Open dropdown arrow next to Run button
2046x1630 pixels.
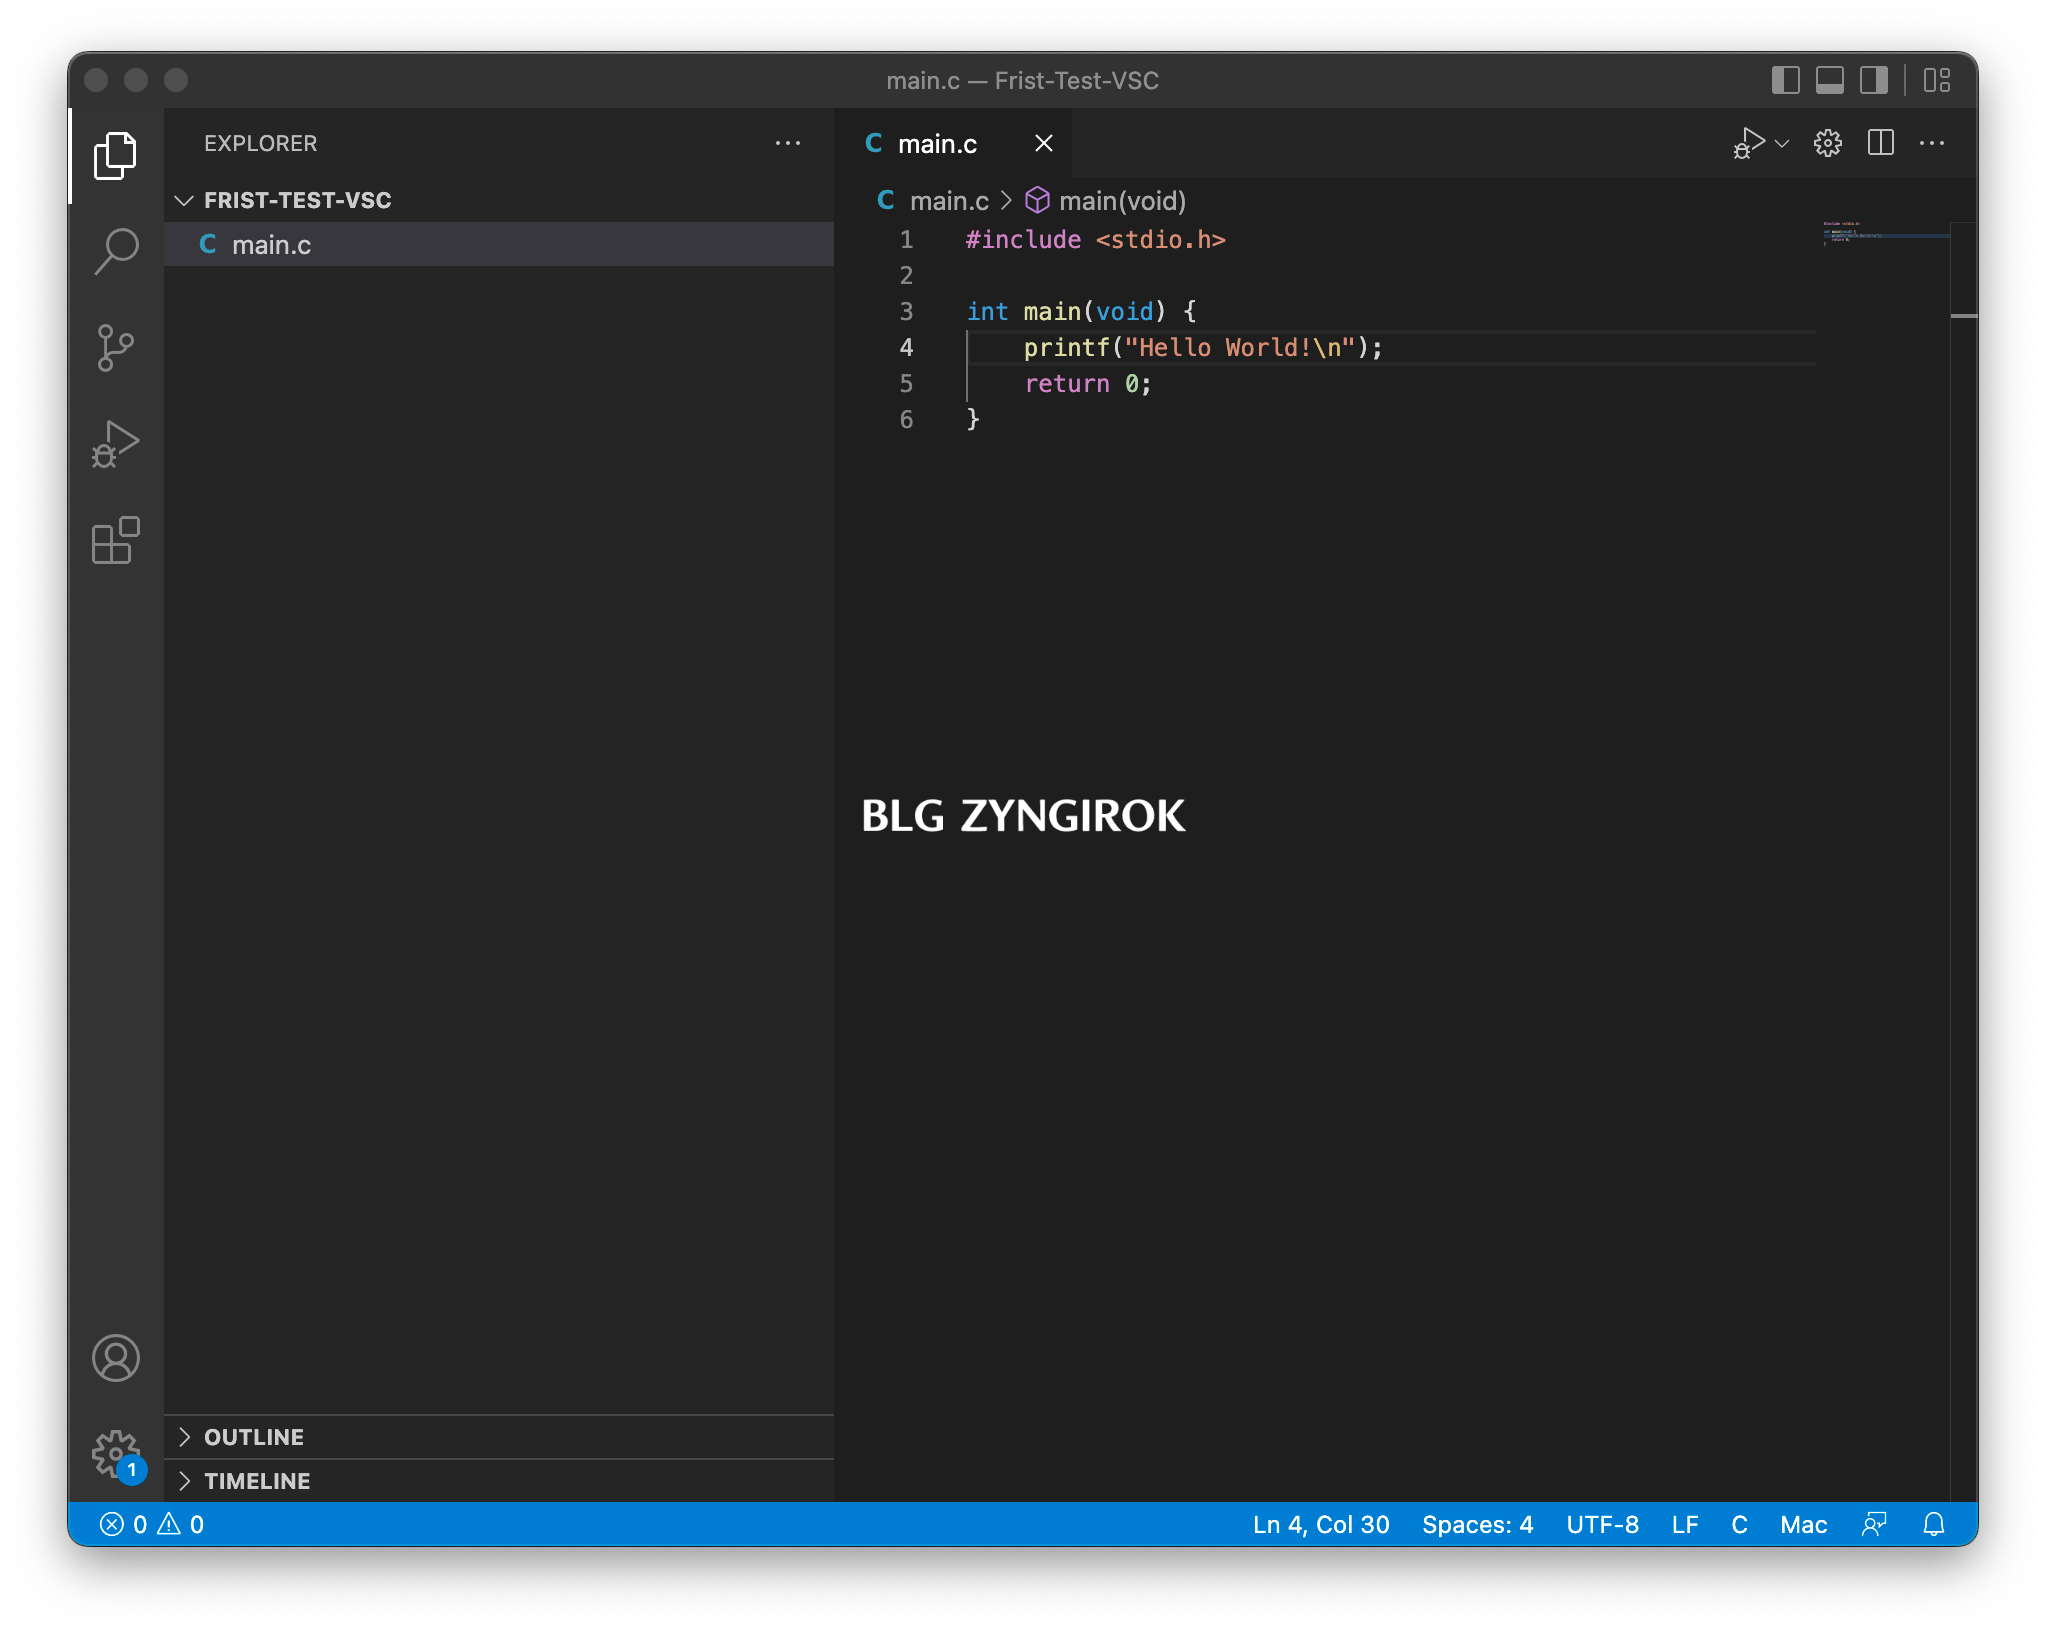pos(1782,144)
